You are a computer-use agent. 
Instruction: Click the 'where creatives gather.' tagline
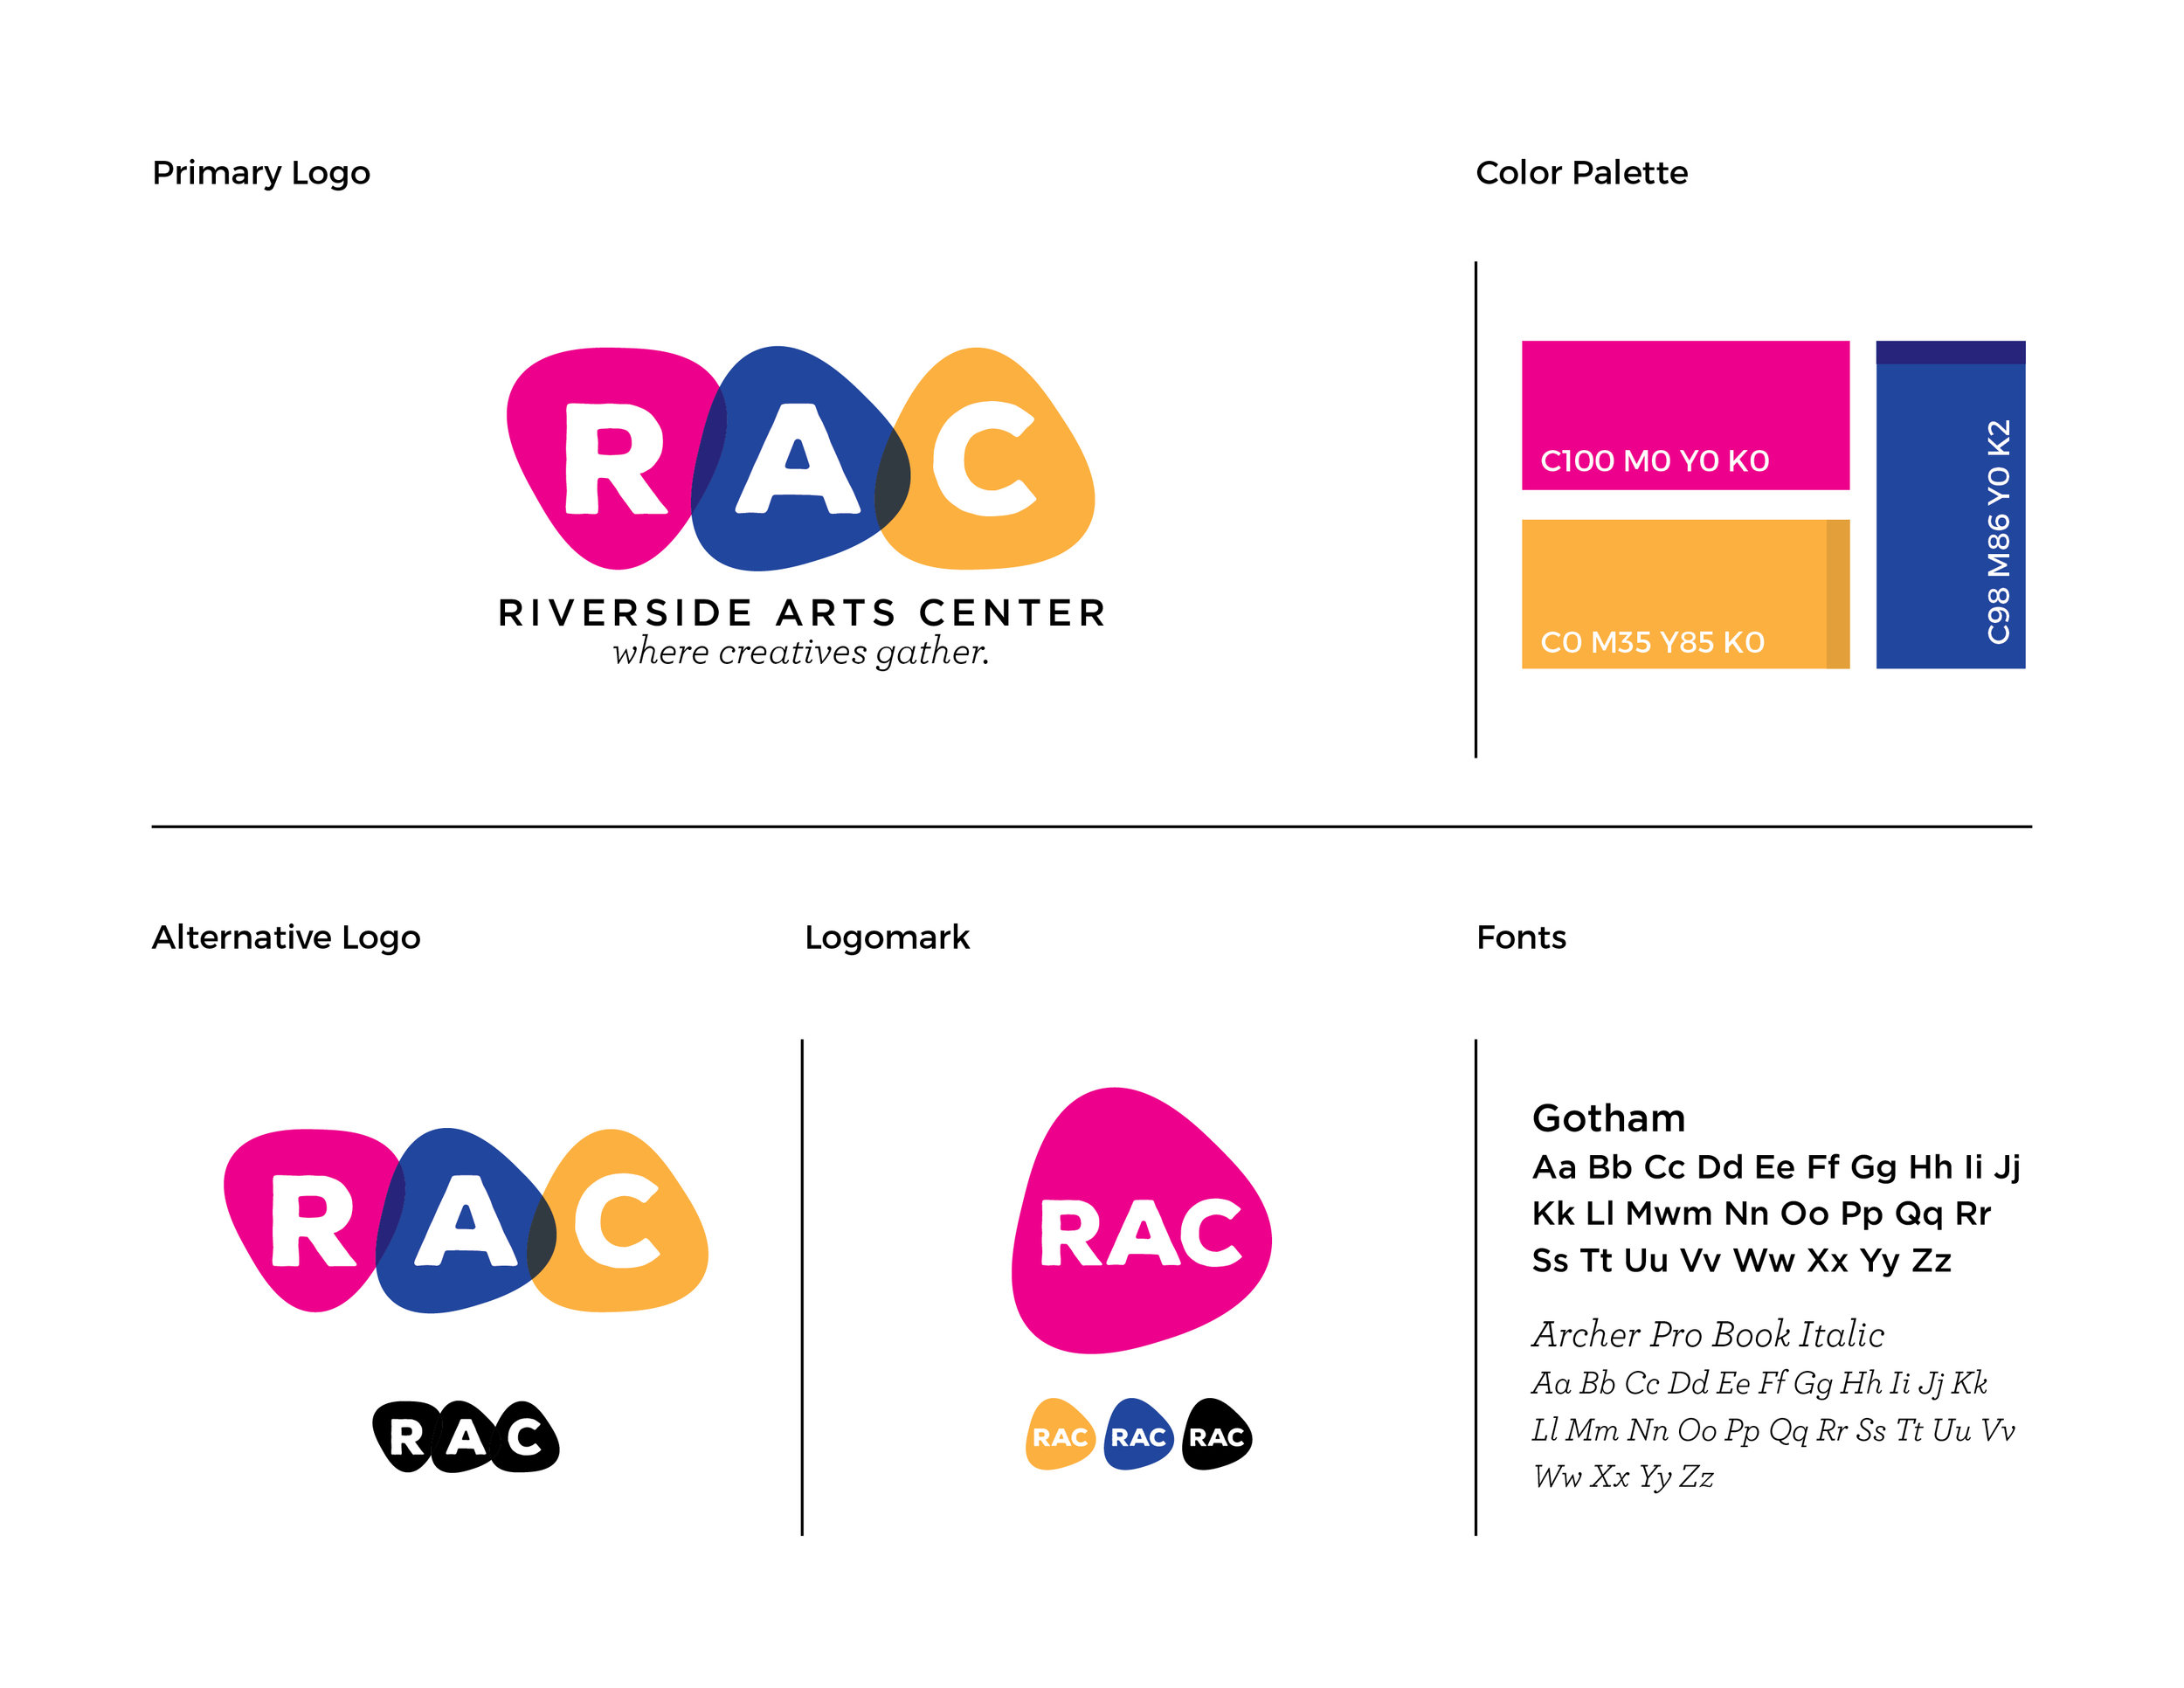[x=801, y=652]
